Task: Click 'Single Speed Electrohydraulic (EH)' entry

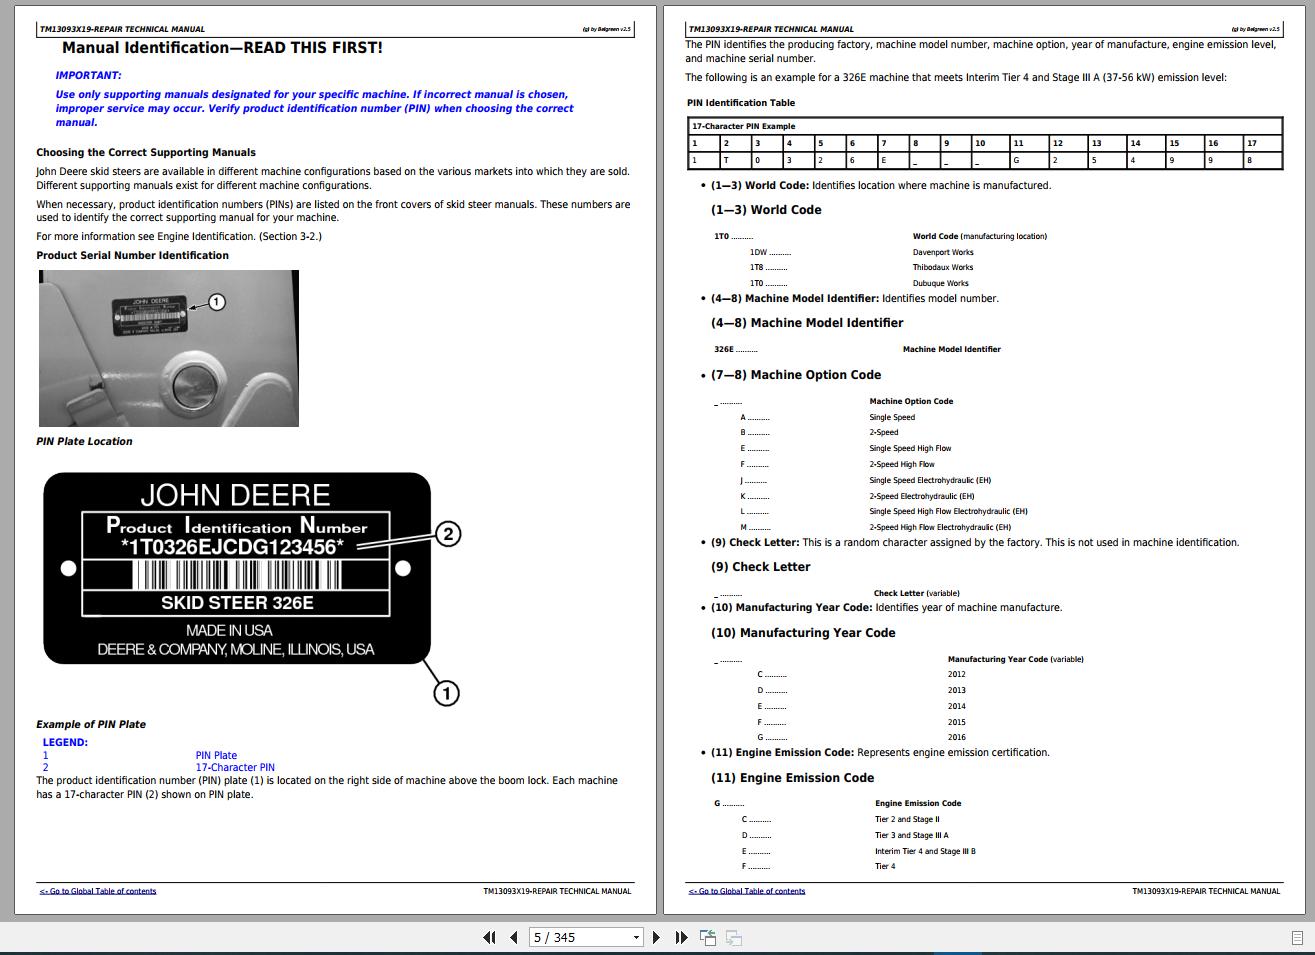Action: point(930,480)
